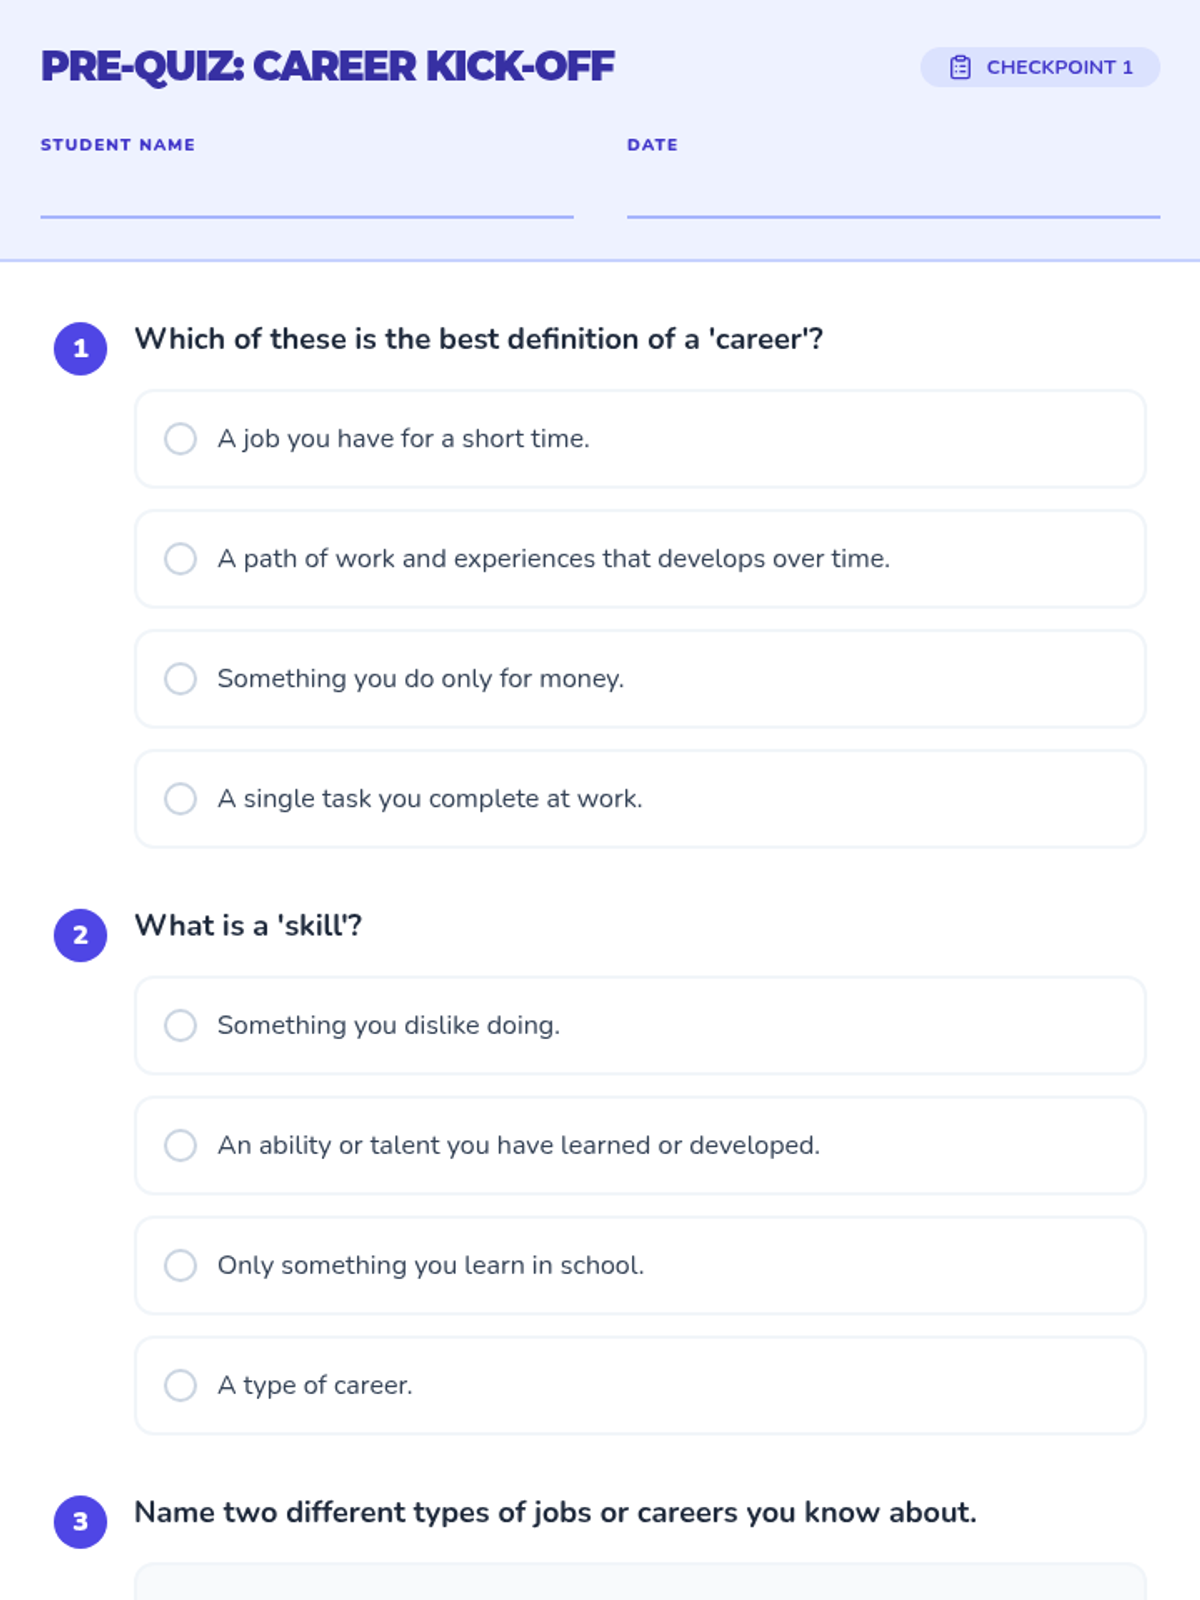Click the question 2 number badge

(x=80, y=935)
